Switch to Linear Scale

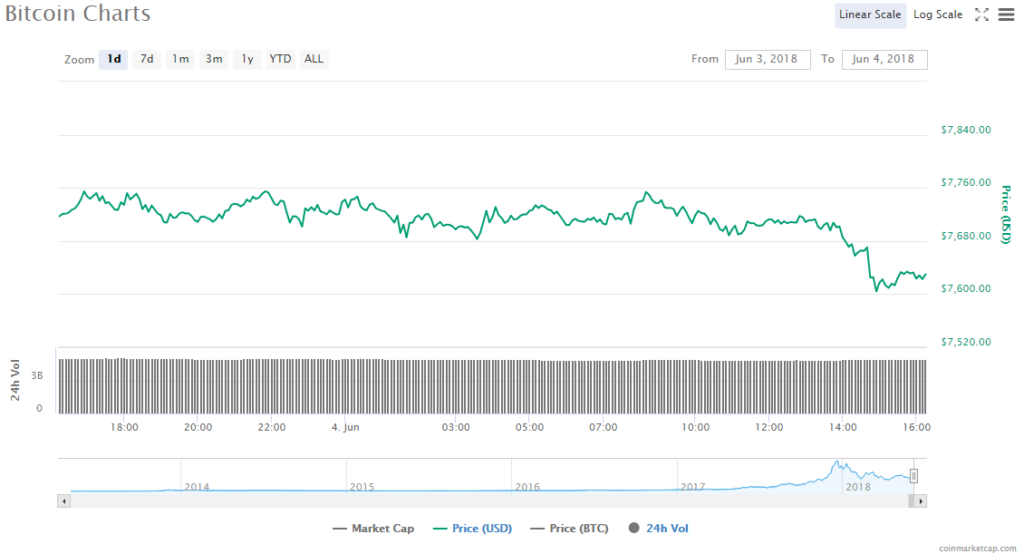click(870, 14)
